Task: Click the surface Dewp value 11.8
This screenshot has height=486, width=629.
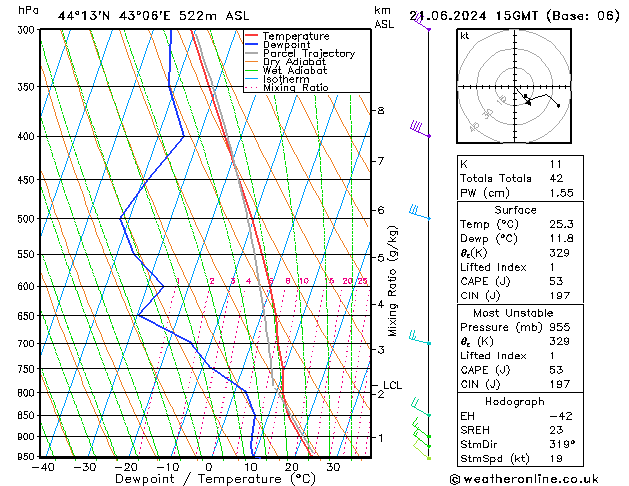Action: point(561,239)
